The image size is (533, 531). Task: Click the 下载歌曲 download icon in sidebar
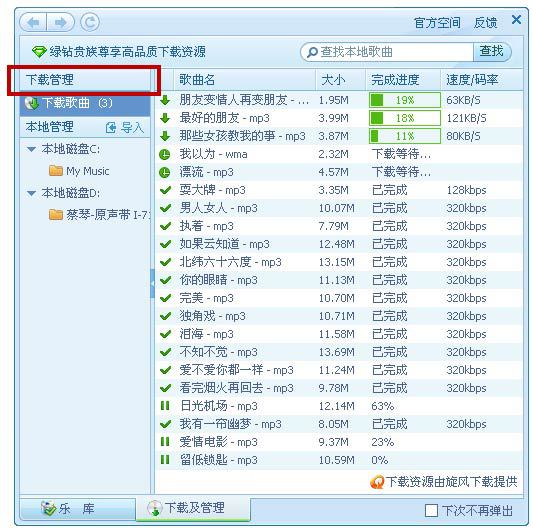click(32, 103)
